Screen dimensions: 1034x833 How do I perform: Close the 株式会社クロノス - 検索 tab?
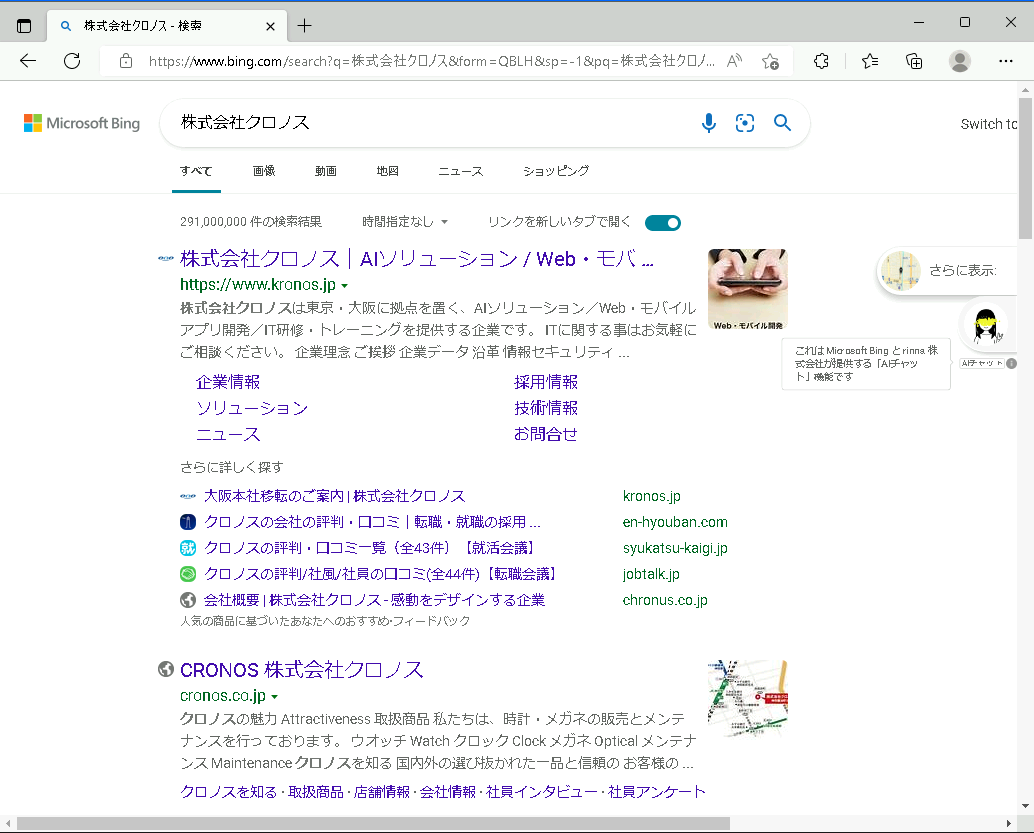(270, 26)
